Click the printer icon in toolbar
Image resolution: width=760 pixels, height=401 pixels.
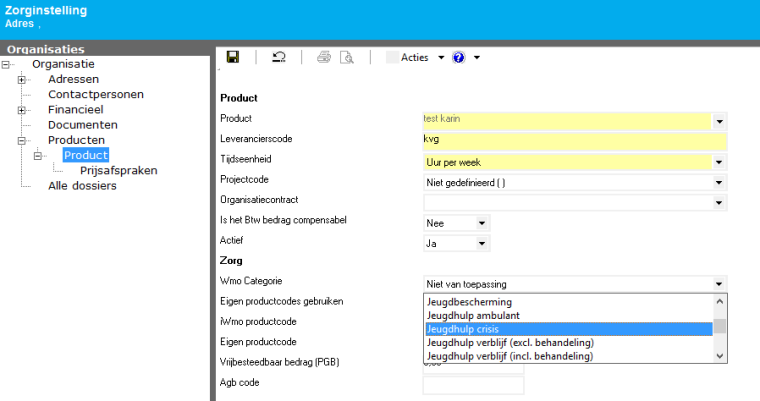pos(324,57)
